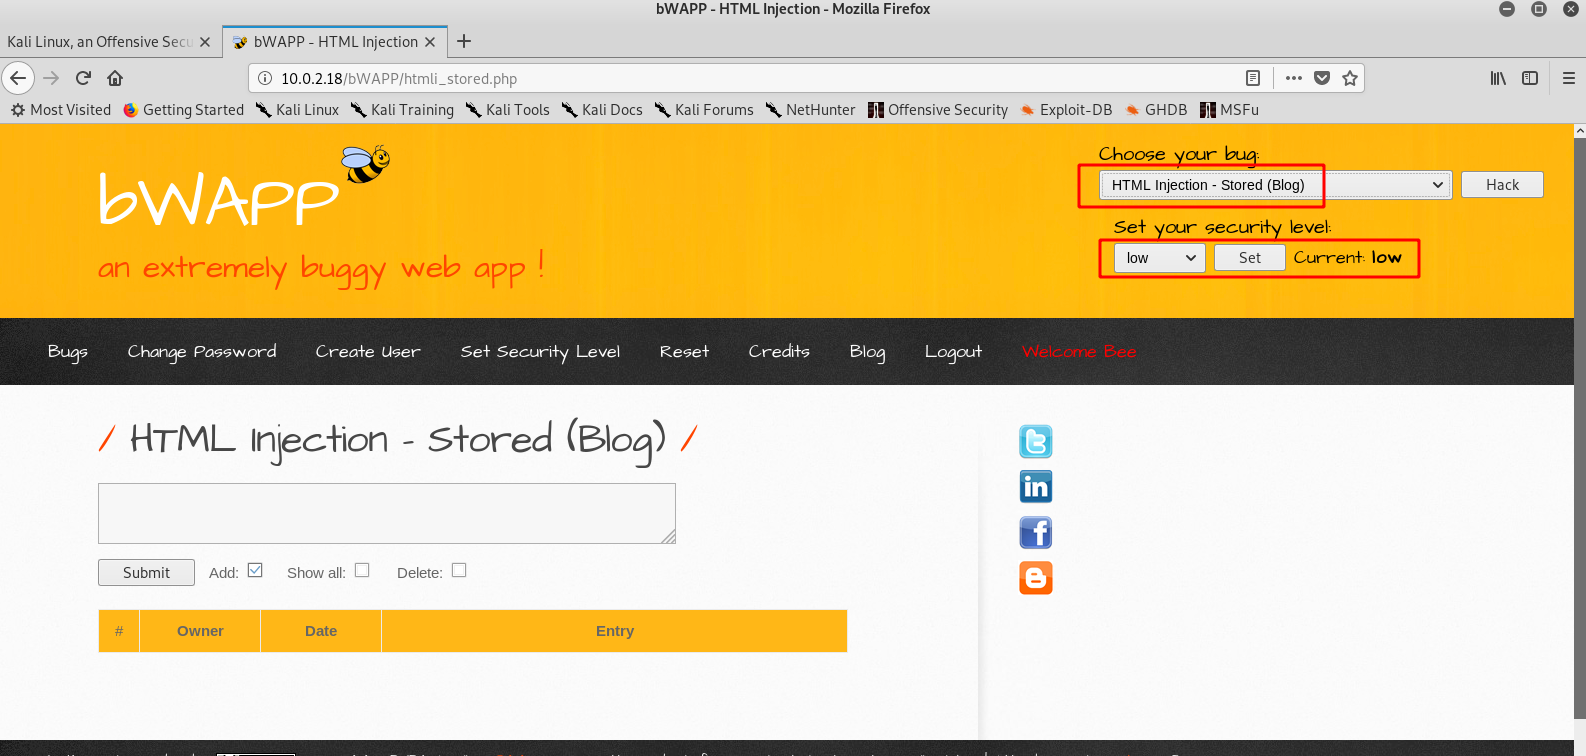Open the Credits page
The width and height of the screenshot is (1586, 756).
pos(779,352)
